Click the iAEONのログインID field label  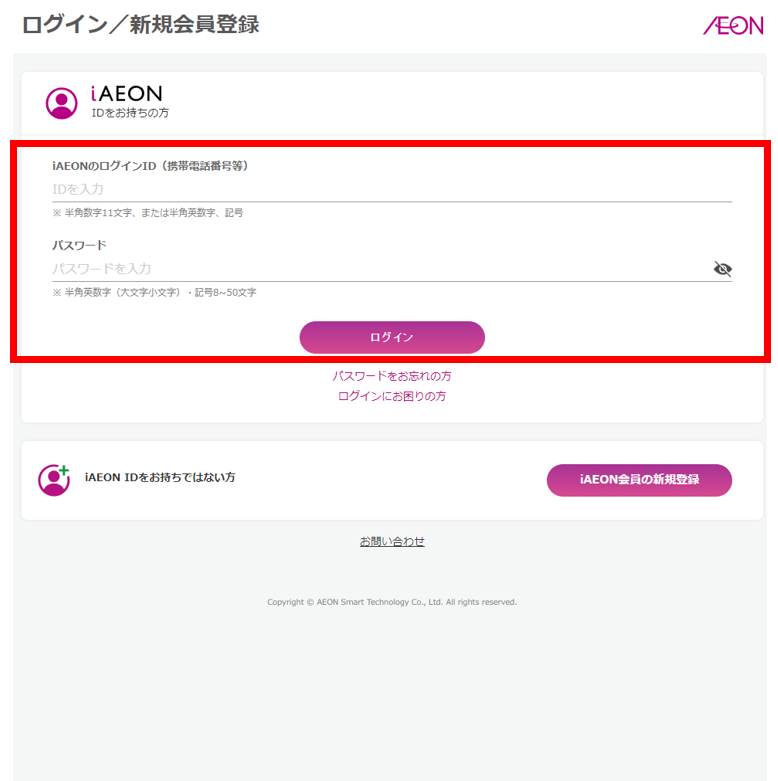tap(150, 166)
